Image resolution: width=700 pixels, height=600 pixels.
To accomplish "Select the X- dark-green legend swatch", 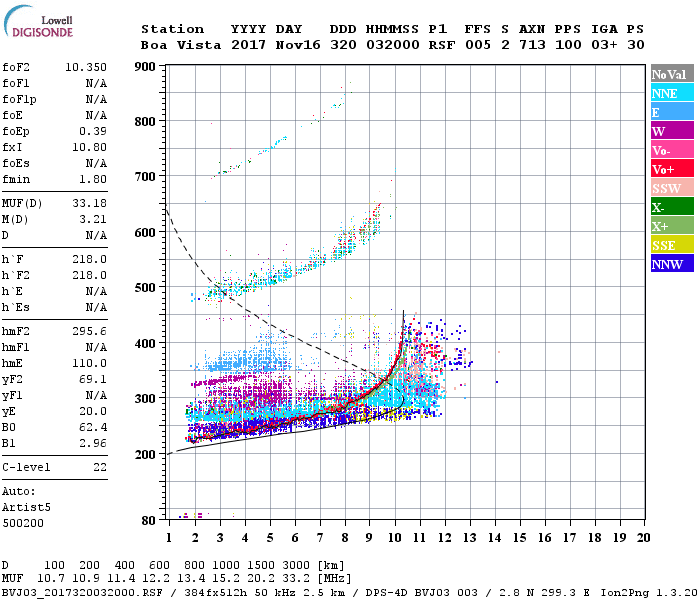I will coord(672,207).
